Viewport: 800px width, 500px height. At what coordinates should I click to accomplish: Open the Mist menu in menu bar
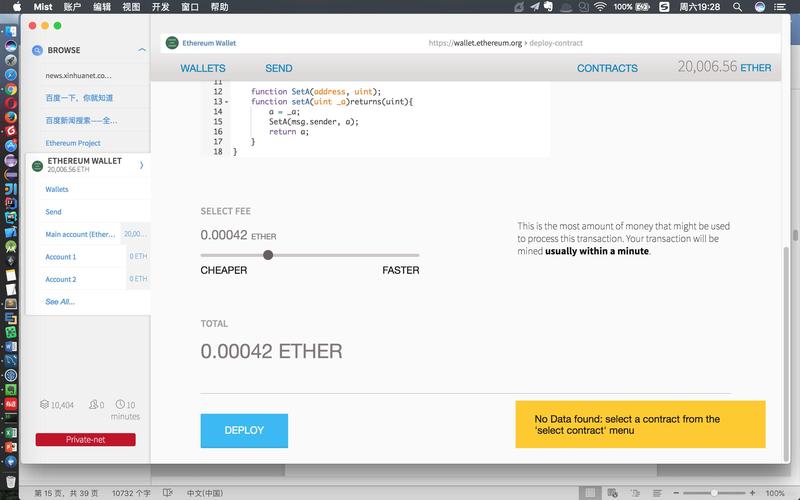click(x=43, y=7)
